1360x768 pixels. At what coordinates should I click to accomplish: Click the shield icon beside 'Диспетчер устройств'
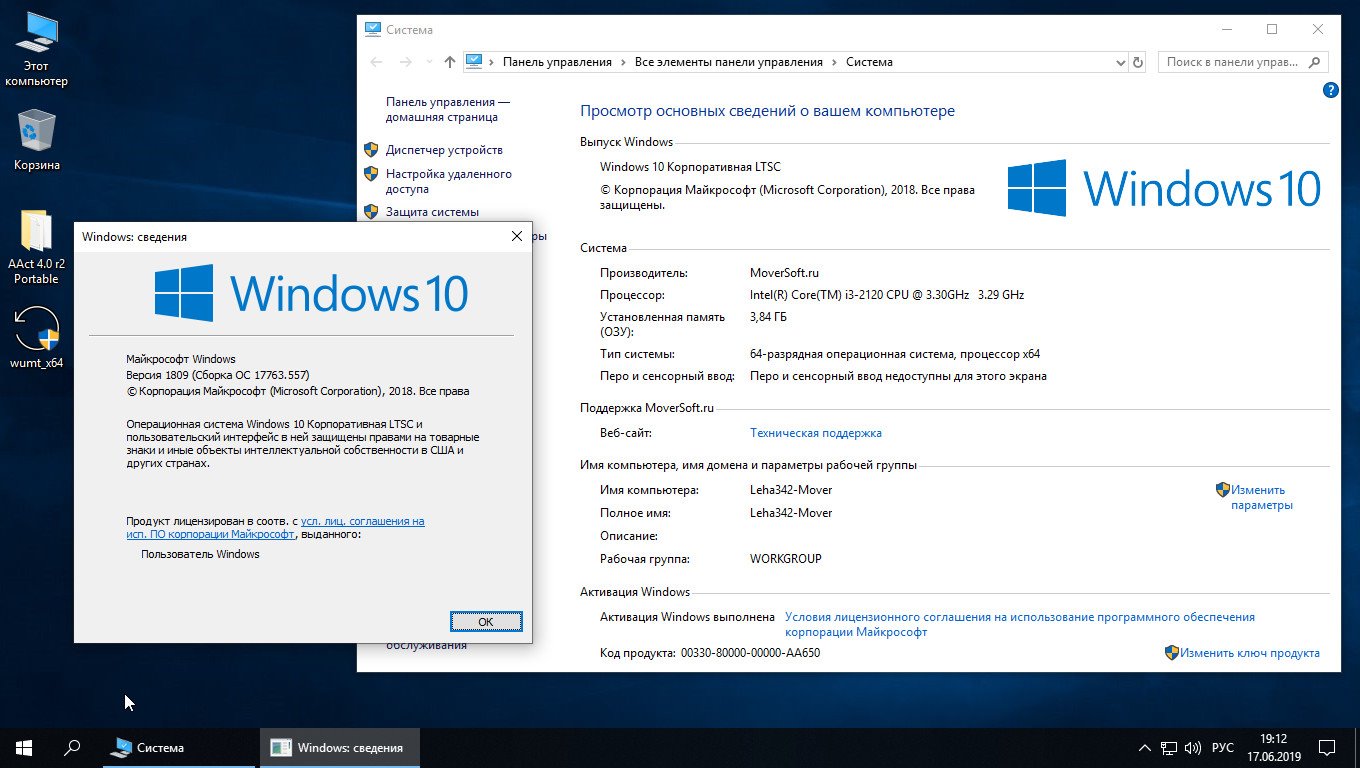click(x=371, y=150)
